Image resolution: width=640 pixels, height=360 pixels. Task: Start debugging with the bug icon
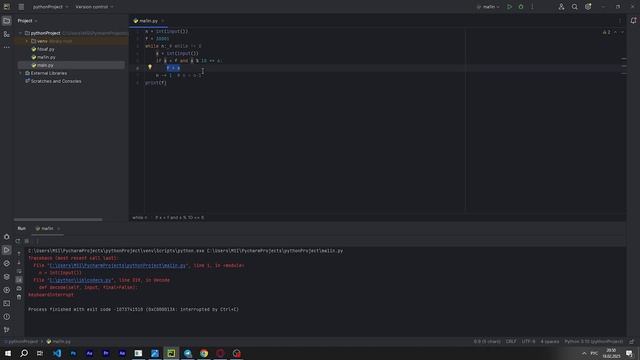pos(521,7)
